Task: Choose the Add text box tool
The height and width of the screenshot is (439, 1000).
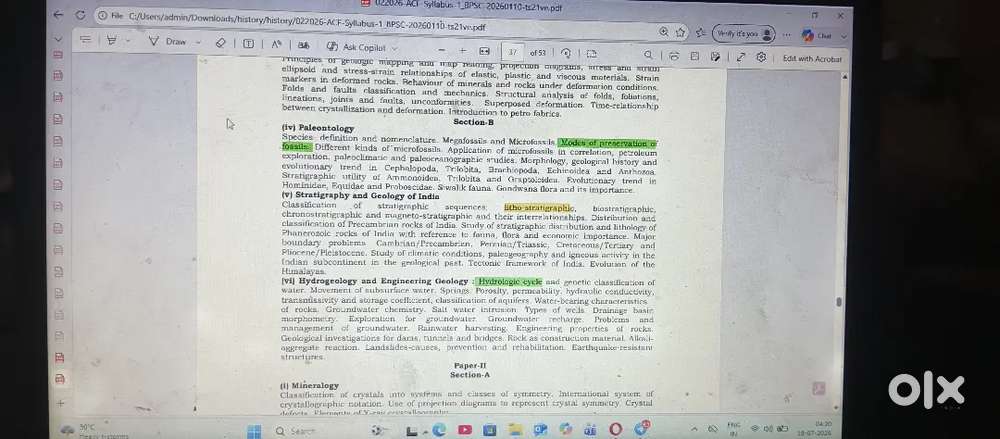Action: pyautogui.click(x=249, y=44)
